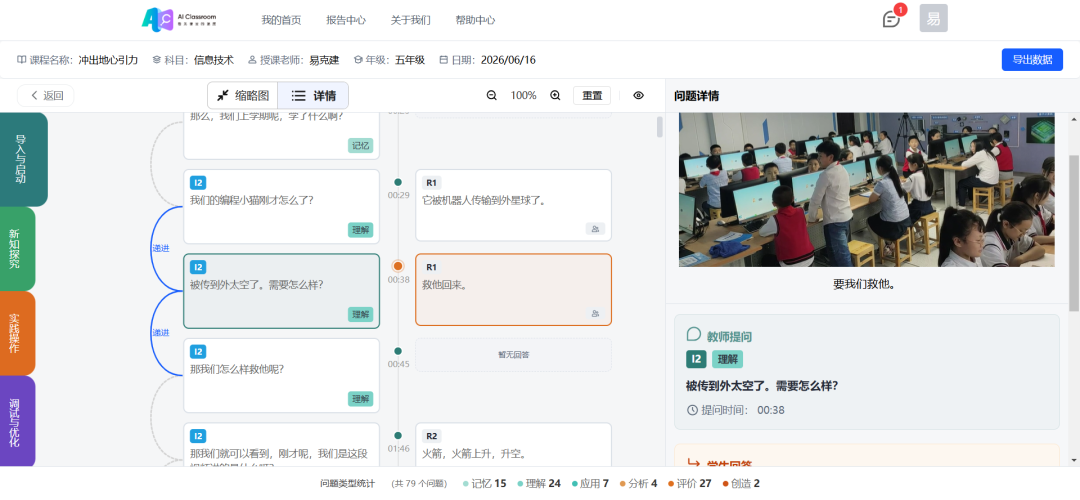Image resolution: width=1080 pixels, height=500 pixels.
Task: Select answer card 火箭,火箭上升,升空。
Action: pos(513,445)
